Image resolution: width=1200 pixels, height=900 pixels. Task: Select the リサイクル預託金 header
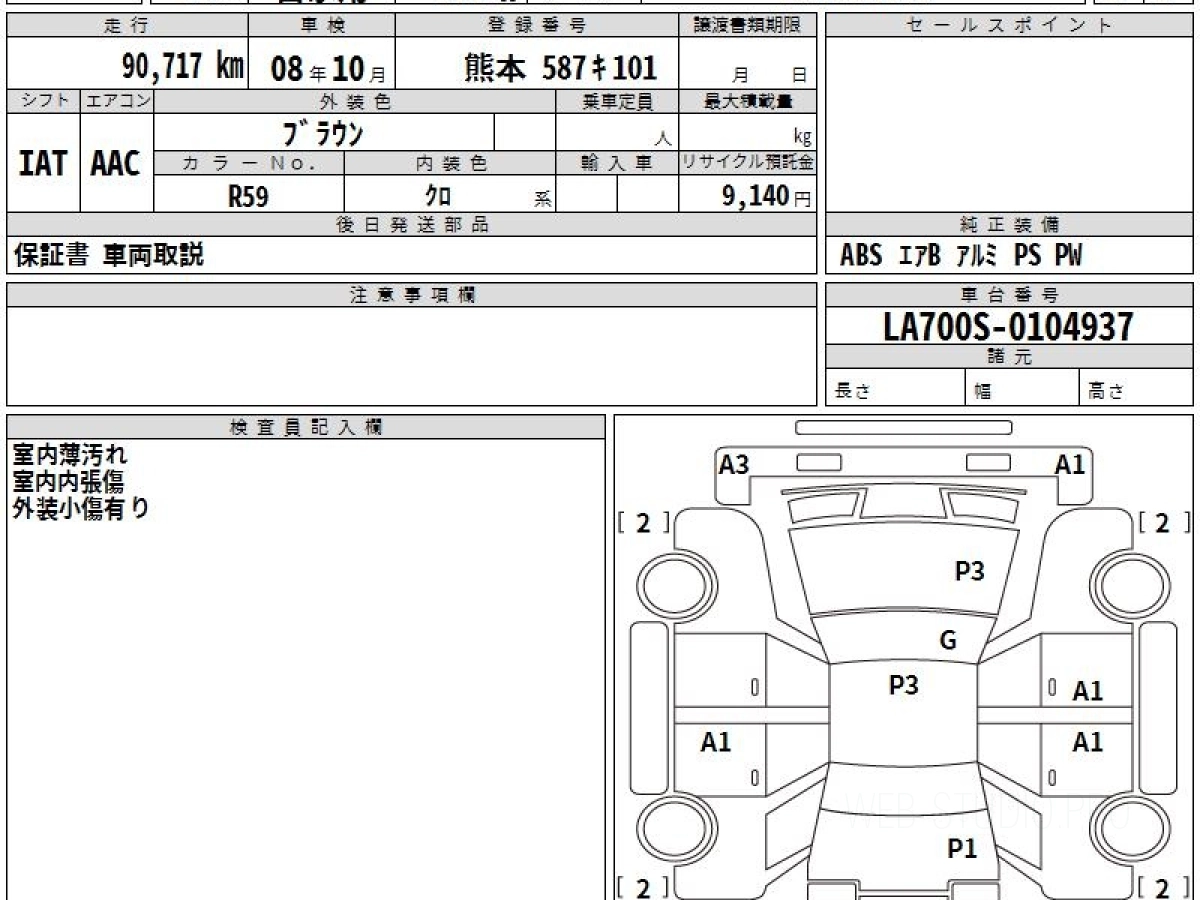coord(748,163)
